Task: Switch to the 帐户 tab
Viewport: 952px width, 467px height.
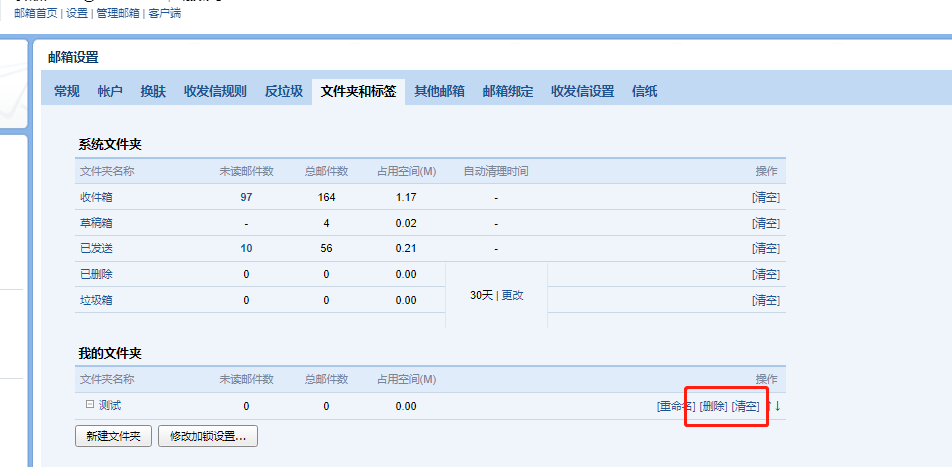Action: coord(110,91)
